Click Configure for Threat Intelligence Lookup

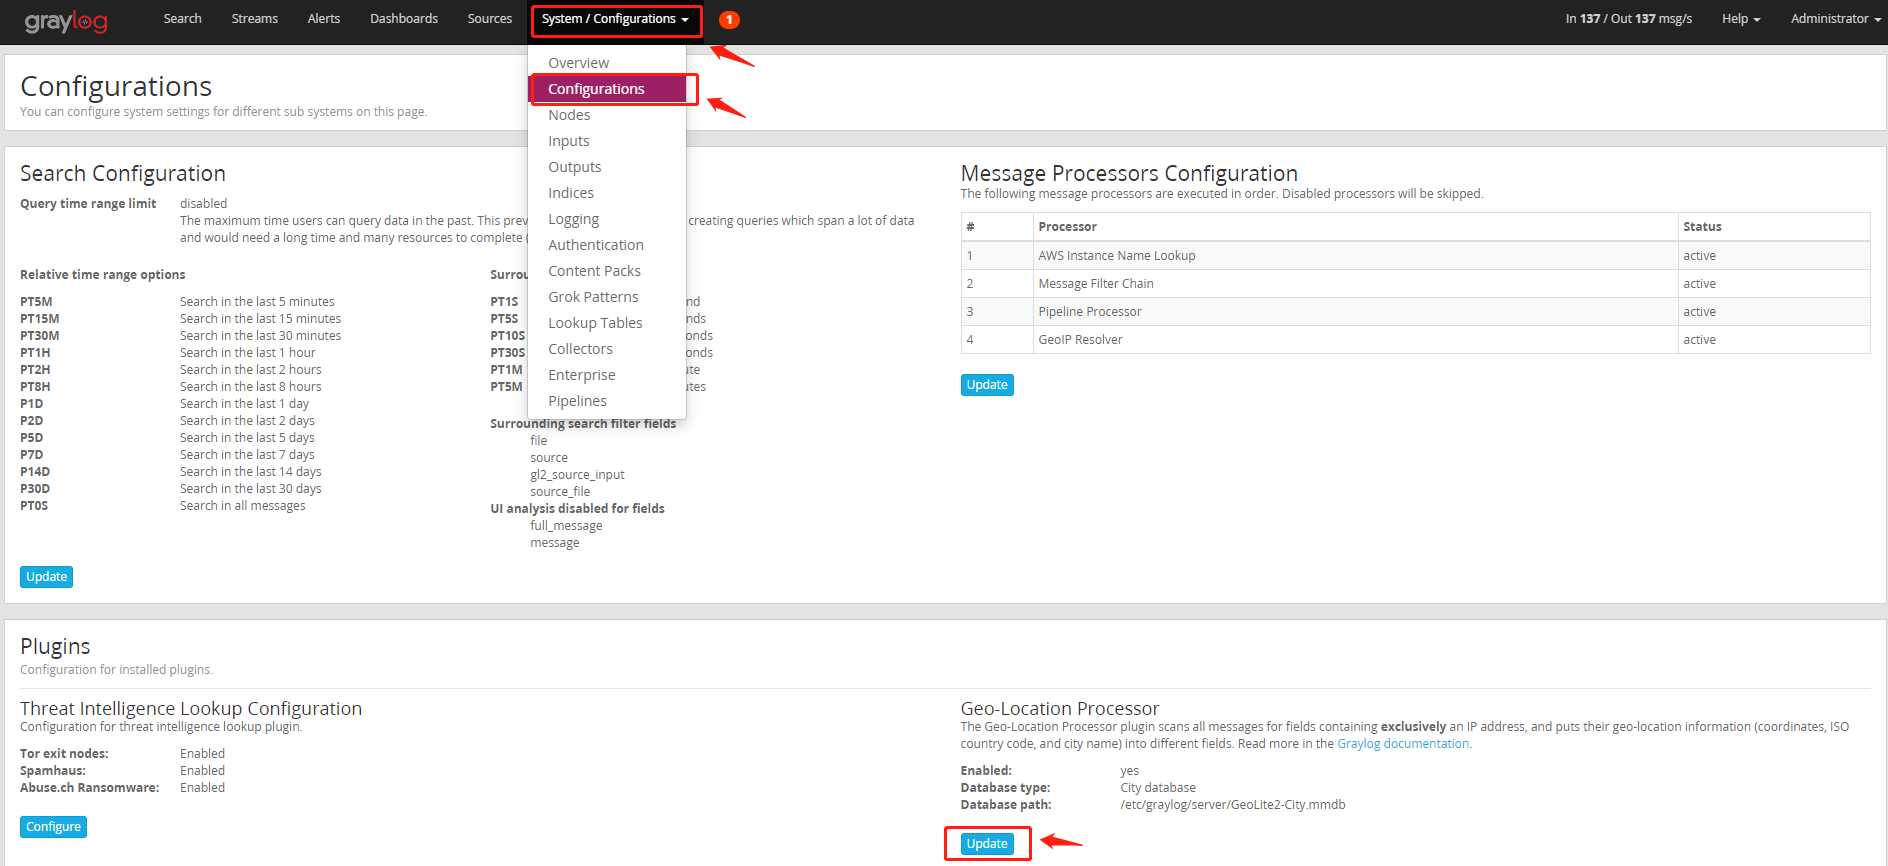(53, 827)
